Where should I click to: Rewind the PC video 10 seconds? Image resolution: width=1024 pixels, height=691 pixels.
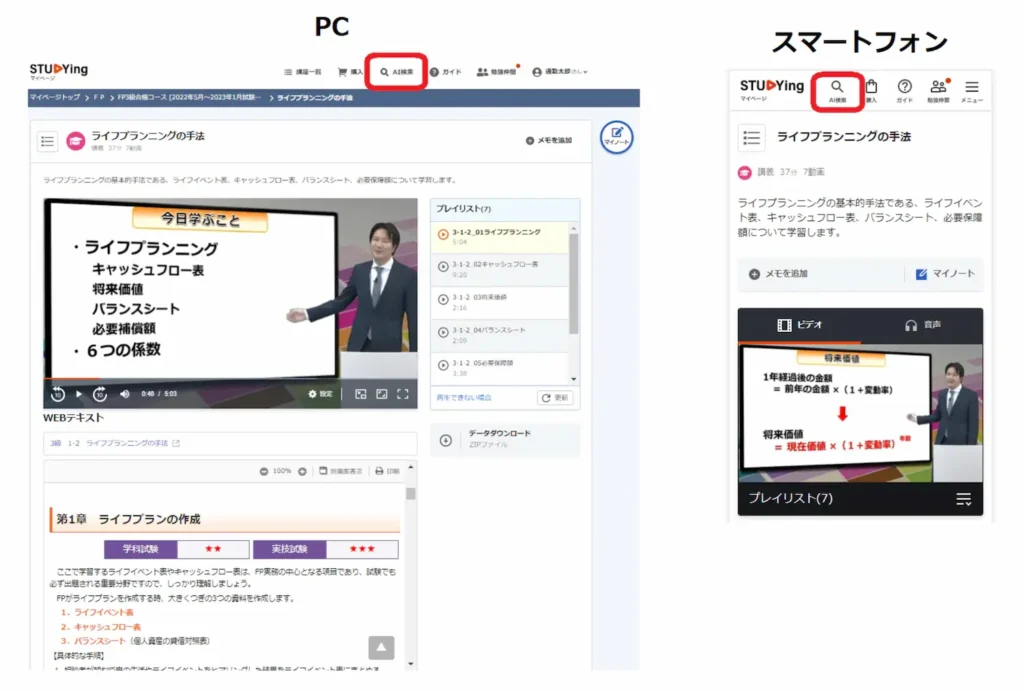(58, 394)
